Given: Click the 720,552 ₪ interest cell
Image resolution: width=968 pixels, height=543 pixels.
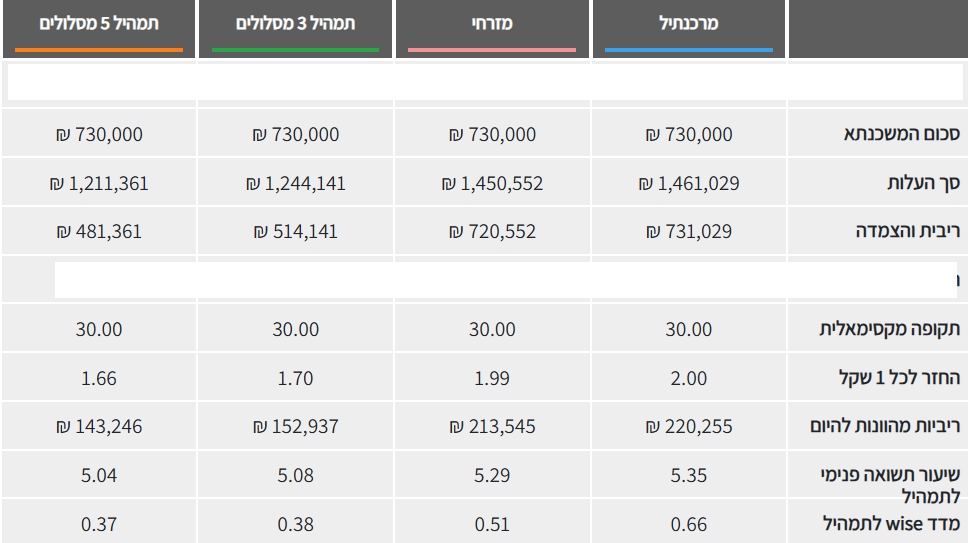Looking at the screenshot, I should (492, 231).
